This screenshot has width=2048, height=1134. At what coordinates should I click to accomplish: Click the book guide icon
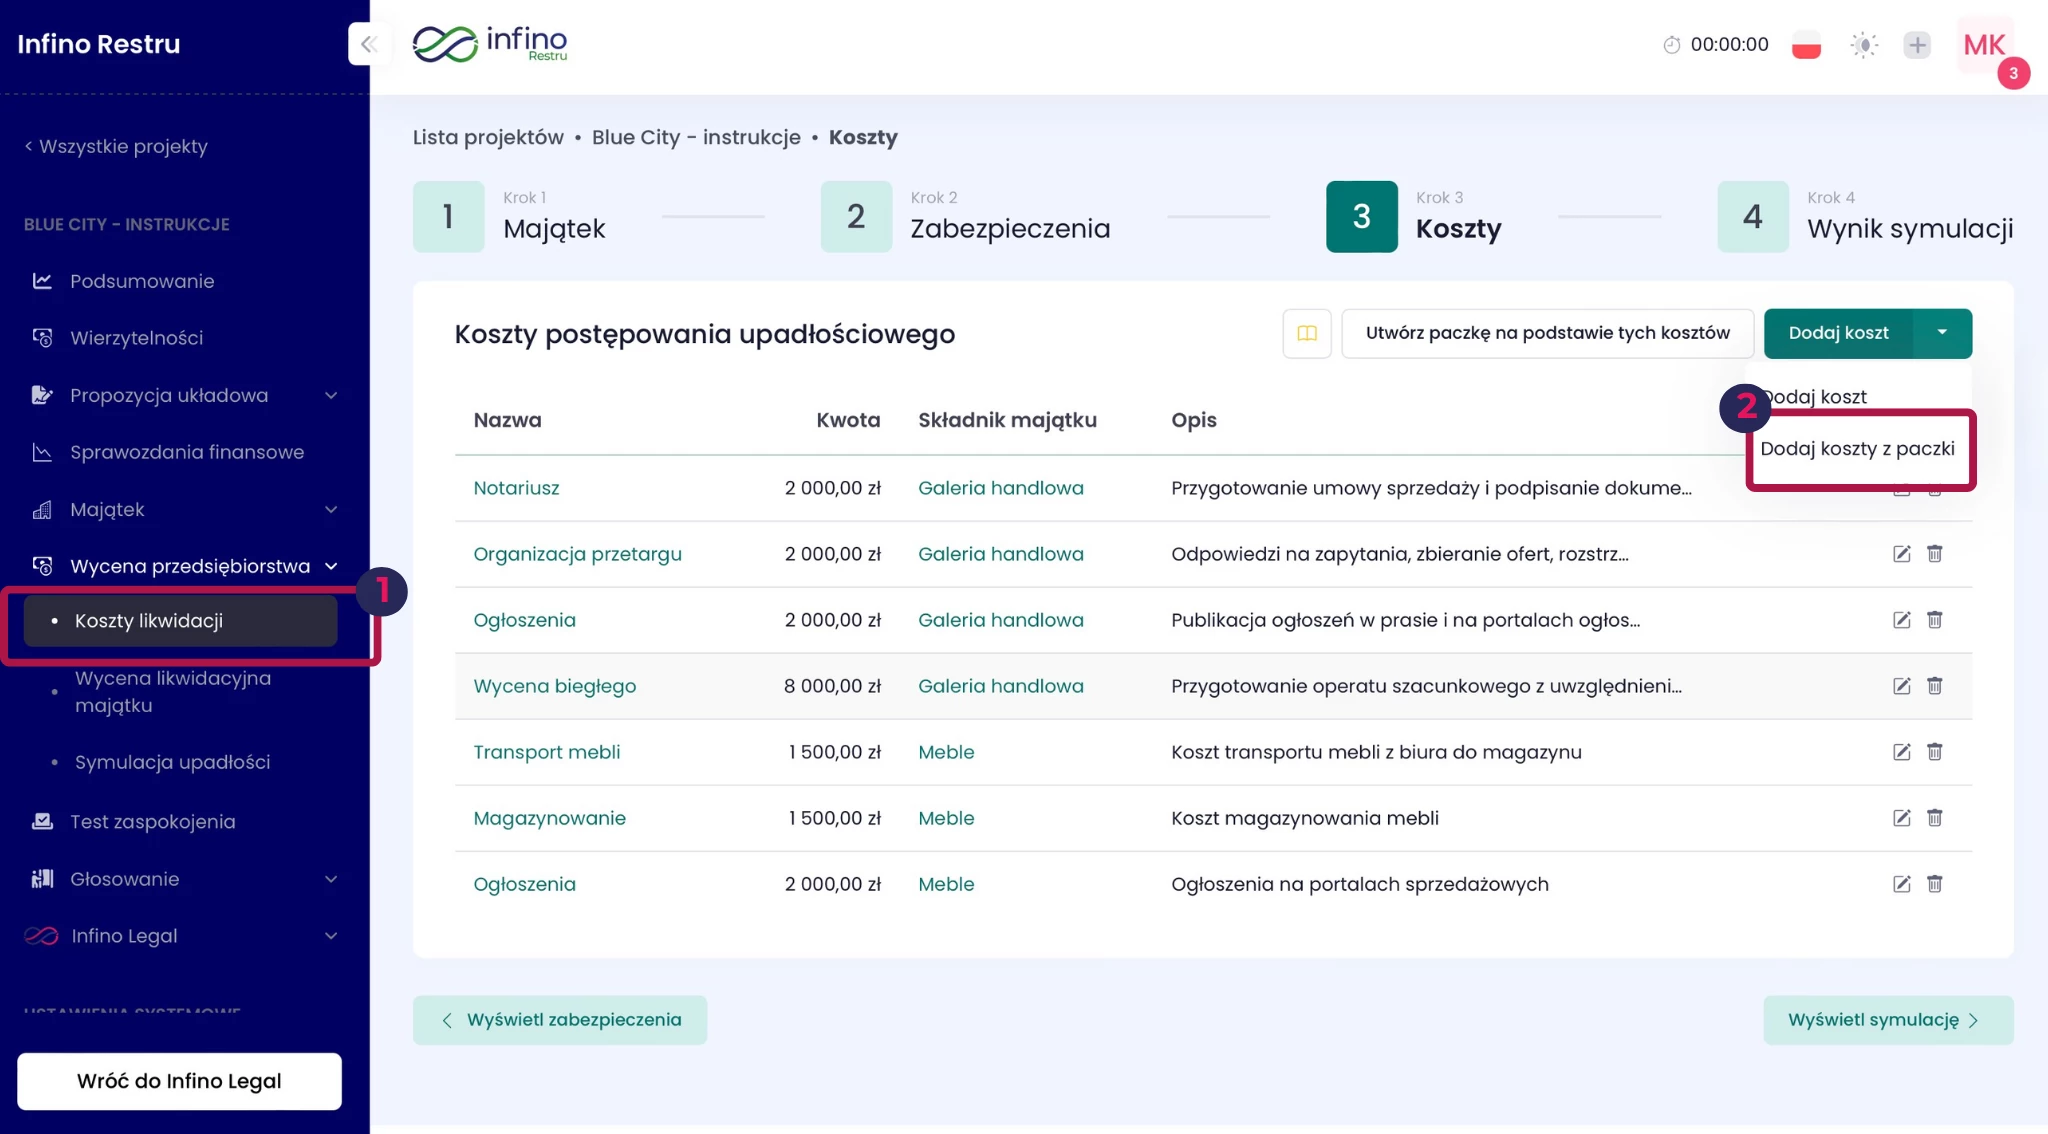click(1306, 333)
